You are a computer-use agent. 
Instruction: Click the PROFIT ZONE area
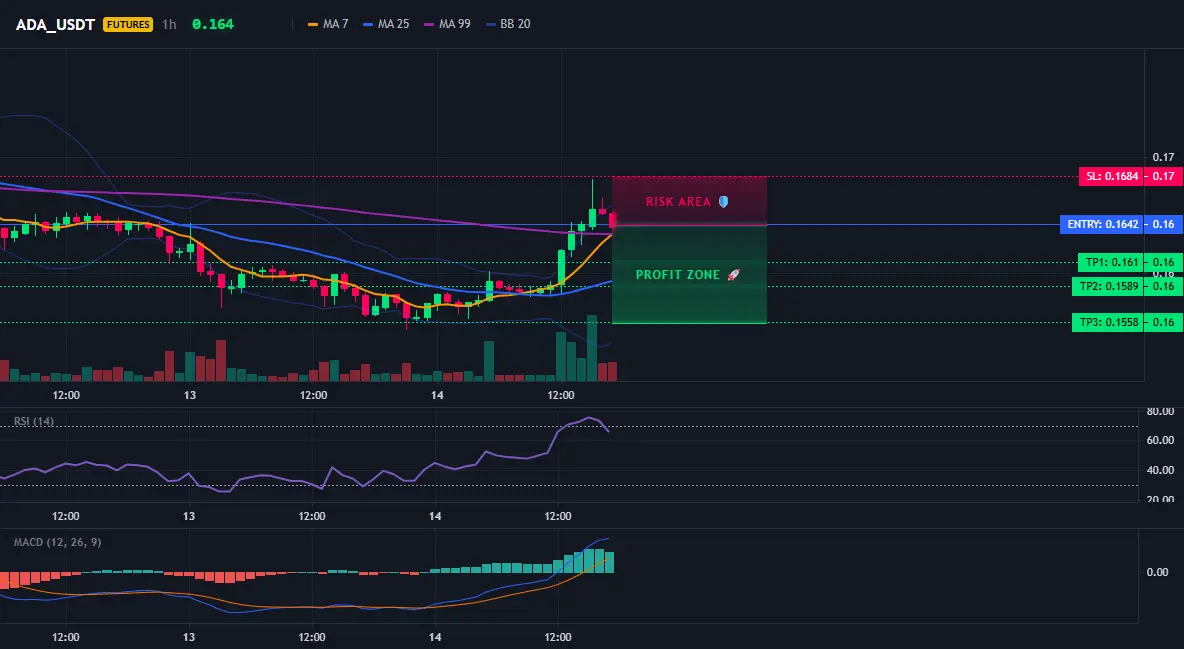(x=689, y=275)
